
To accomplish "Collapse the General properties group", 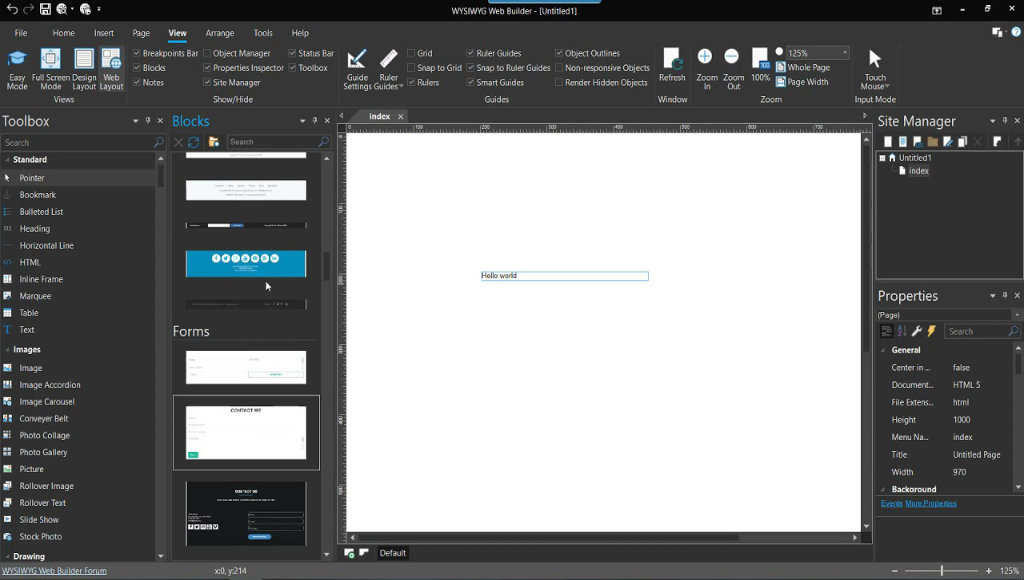I will pyautogui.click(x=884, y=350).
